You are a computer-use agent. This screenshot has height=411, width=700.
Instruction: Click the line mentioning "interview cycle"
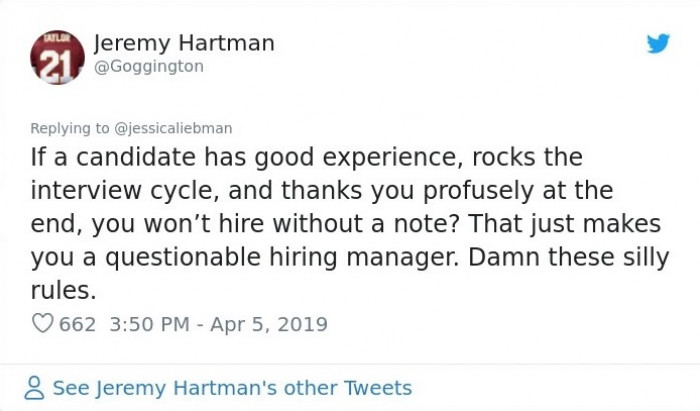[x=322, y=191]
